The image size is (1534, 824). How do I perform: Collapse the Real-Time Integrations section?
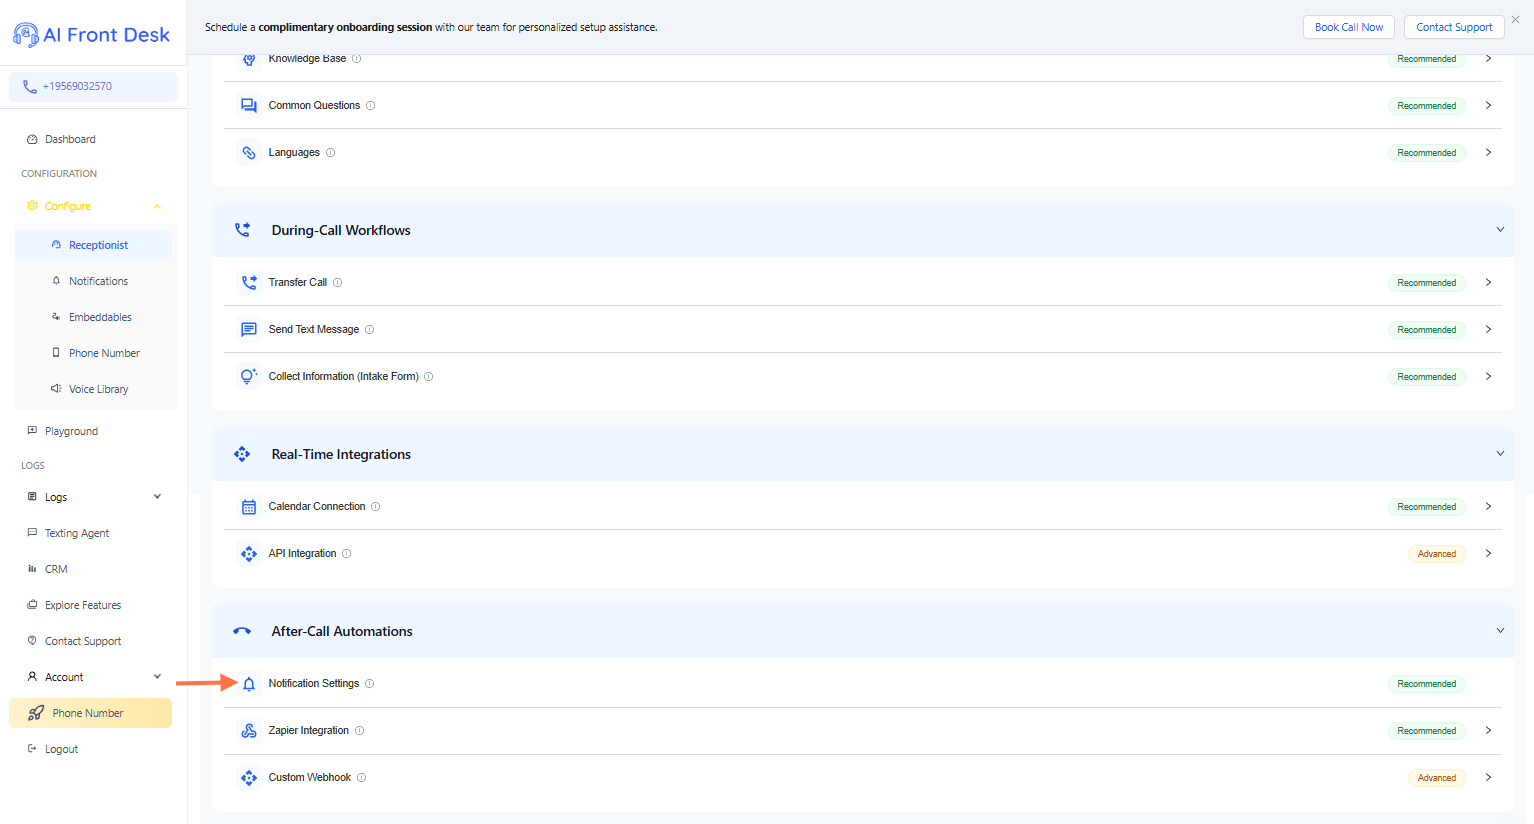click(x=1500, y=454)
